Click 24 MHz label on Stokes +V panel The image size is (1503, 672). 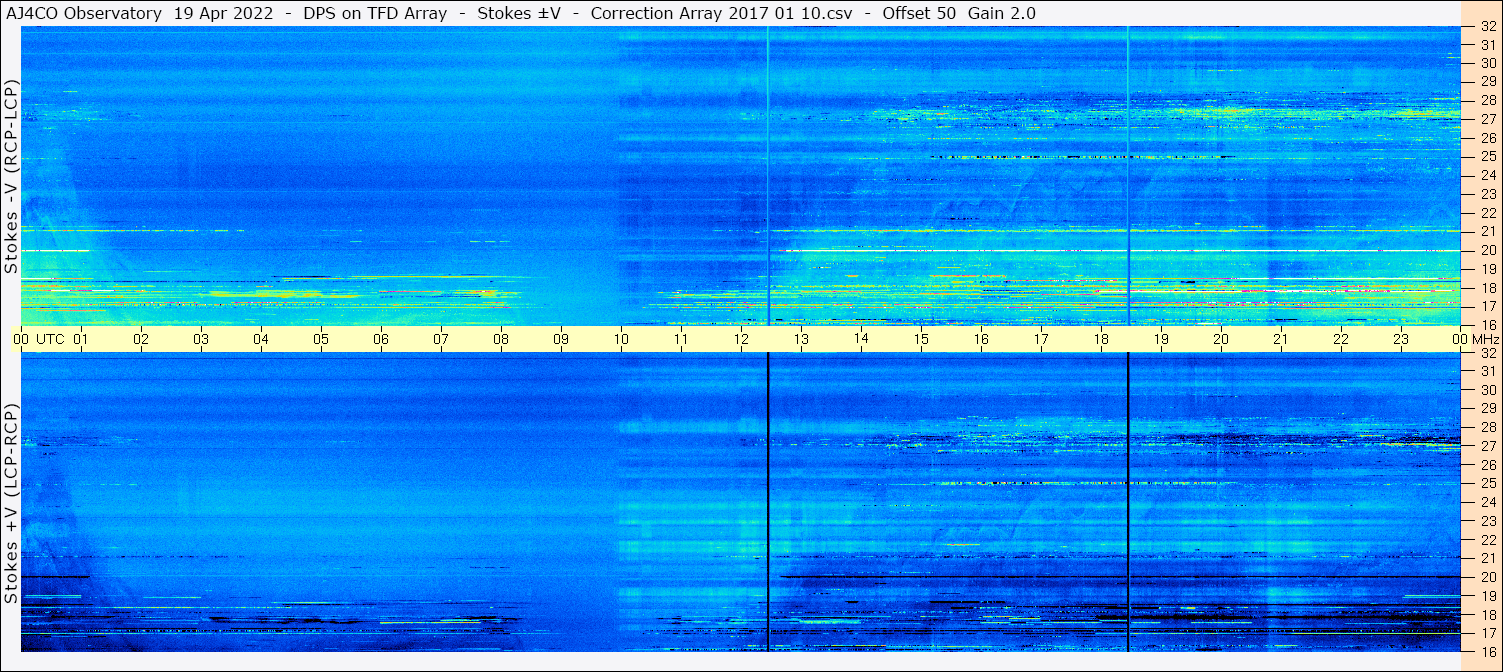(x=1488, y=502)
